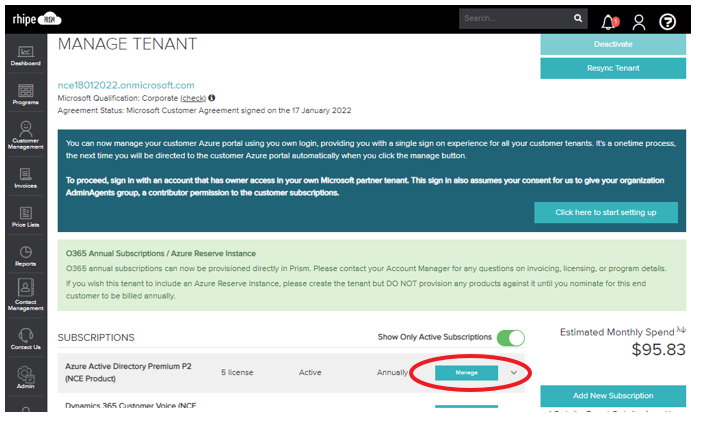Open Price Lists in the sidebar

tap(25, 217)
